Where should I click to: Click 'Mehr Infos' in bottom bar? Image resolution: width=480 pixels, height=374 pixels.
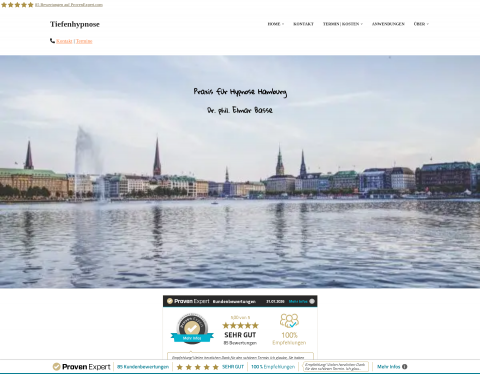tap(388, 367)
